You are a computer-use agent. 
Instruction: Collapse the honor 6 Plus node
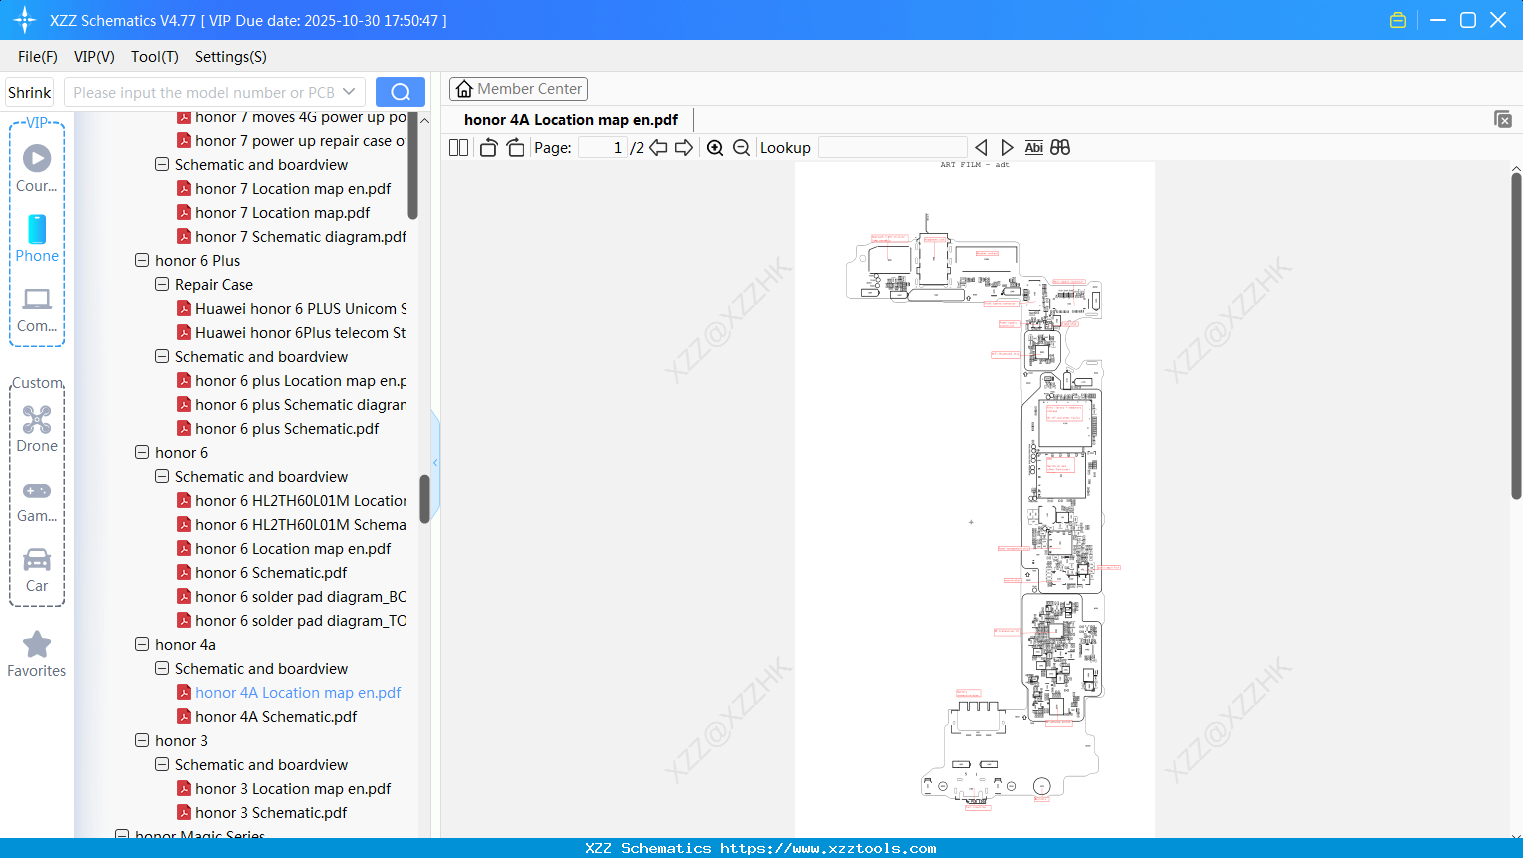[x=142, y=261]
